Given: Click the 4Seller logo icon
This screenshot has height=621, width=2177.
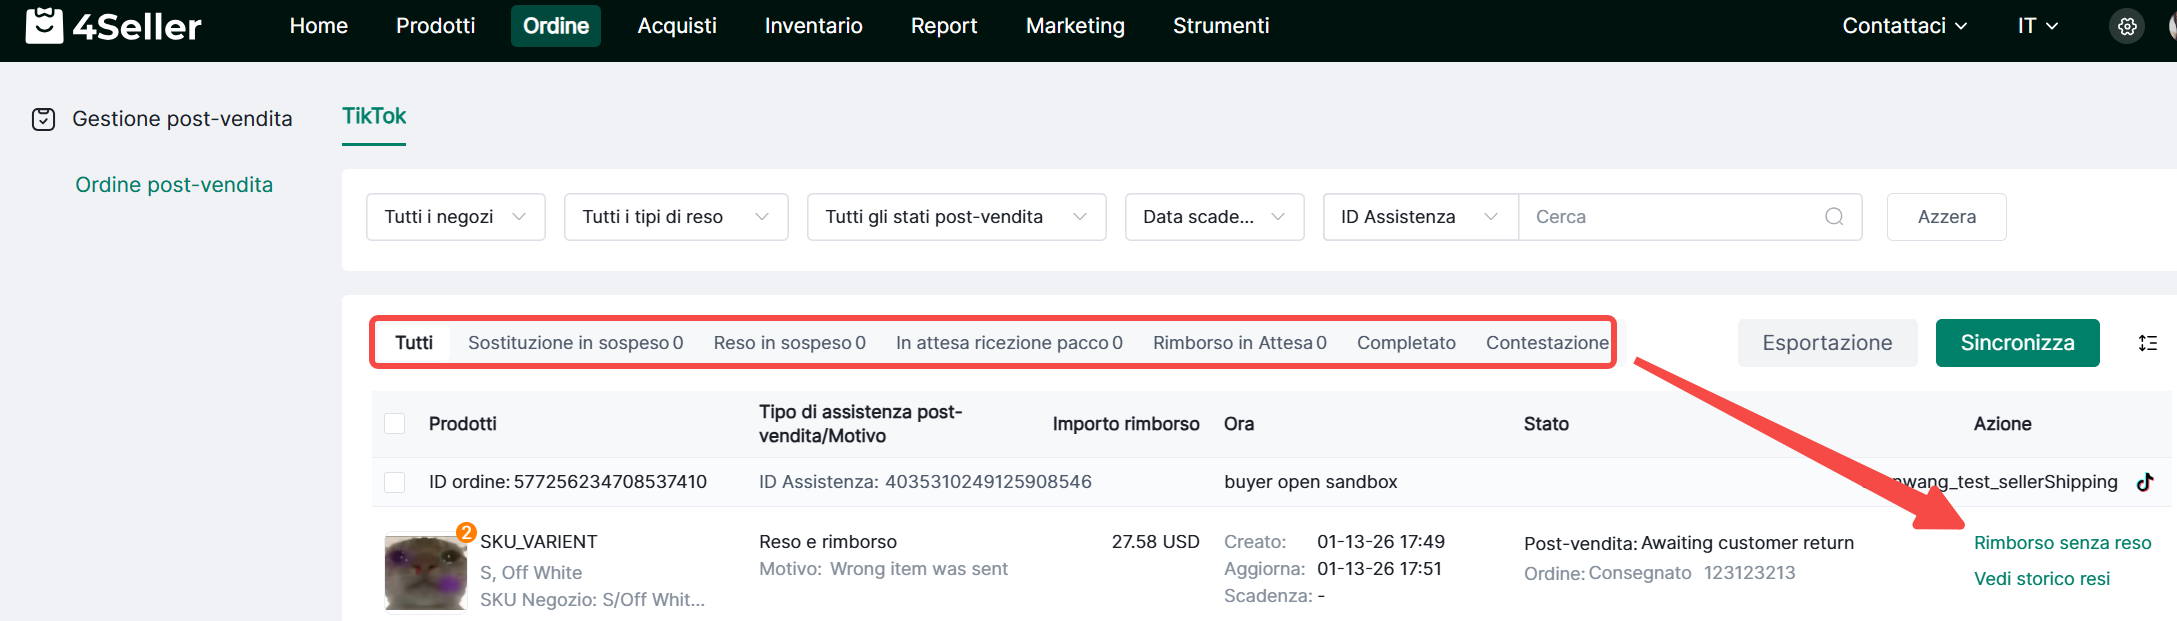Looking at the screenshot, I should 44,25.
